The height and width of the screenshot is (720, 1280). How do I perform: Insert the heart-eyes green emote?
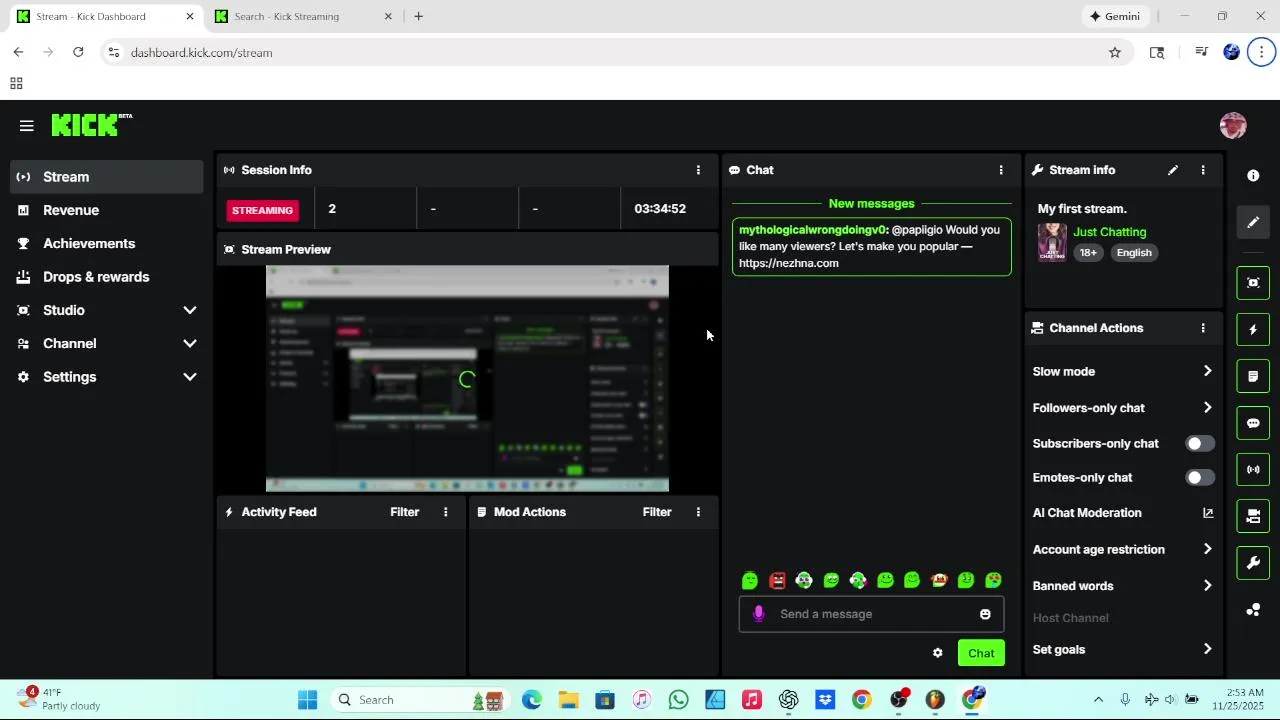(993, 580)
